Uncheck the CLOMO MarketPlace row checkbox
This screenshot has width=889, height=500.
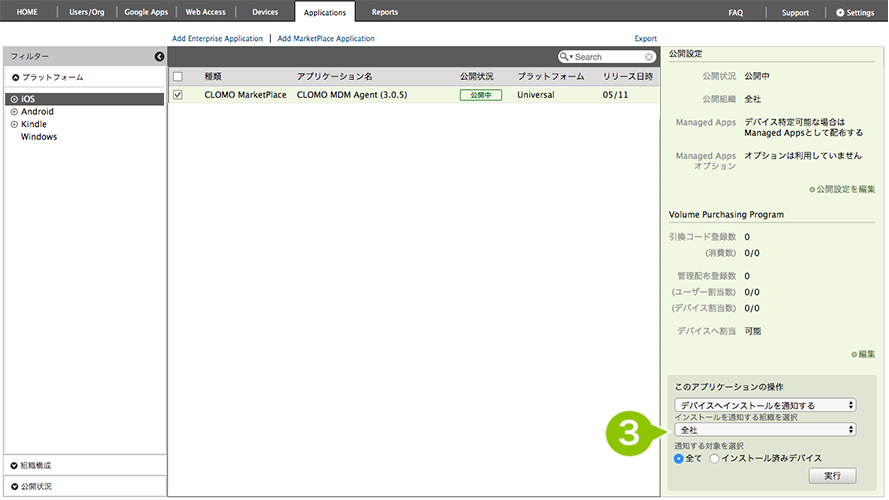point(178,95)
